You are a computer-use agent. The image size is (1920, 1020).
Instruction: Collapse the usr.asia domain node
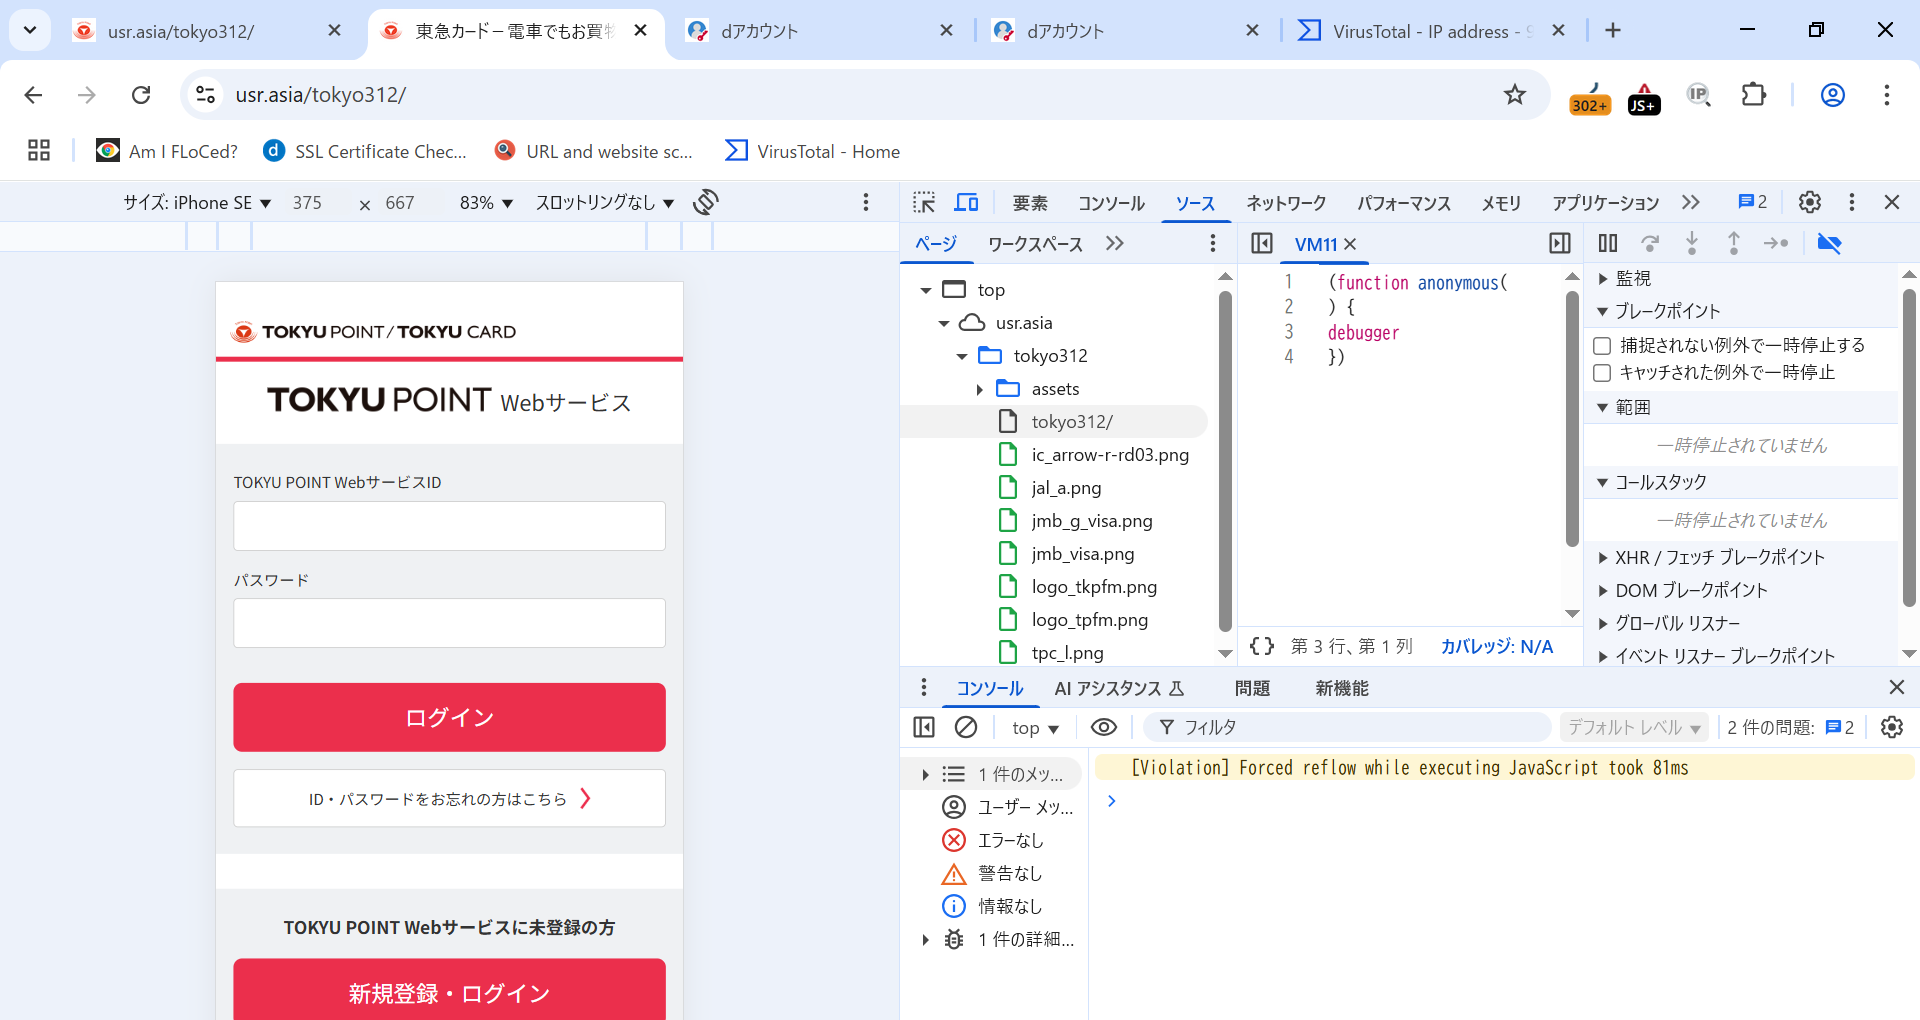click(x=944, y=323)
